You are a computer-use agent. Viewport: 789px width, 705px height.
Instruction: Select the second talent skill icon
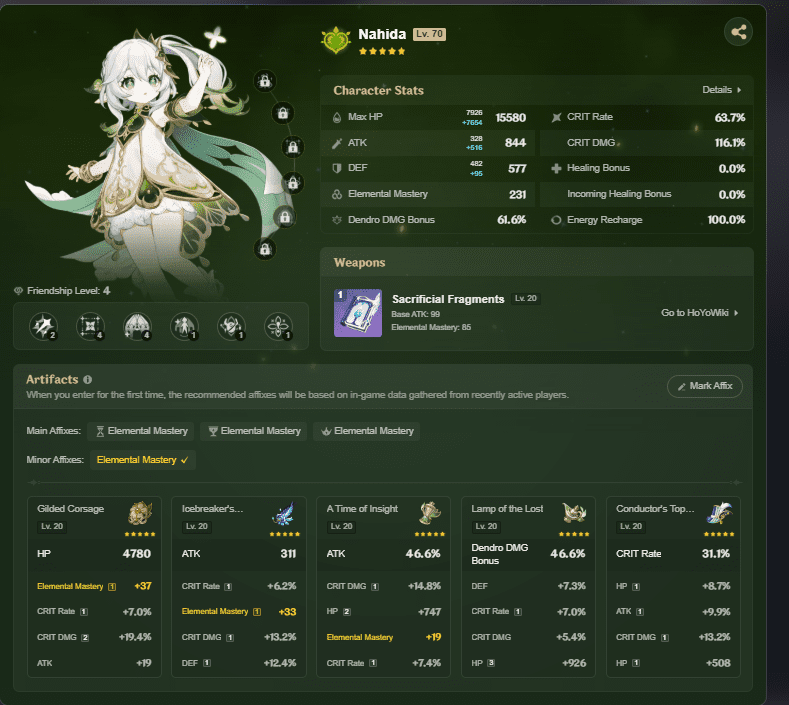90,325
